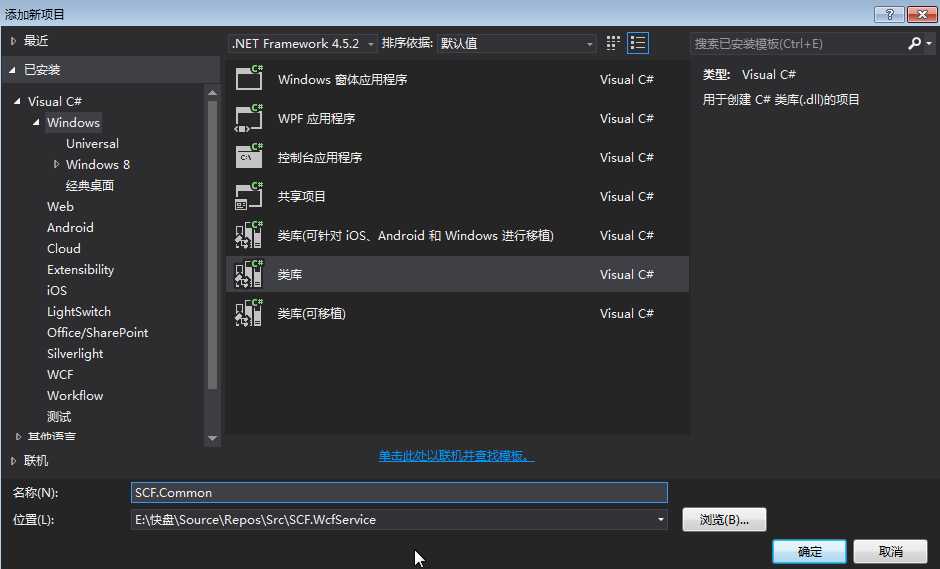The width and height of the screenshot is (940, 569).
Task: Select the Extensibility category
Action: coord(80,269)
